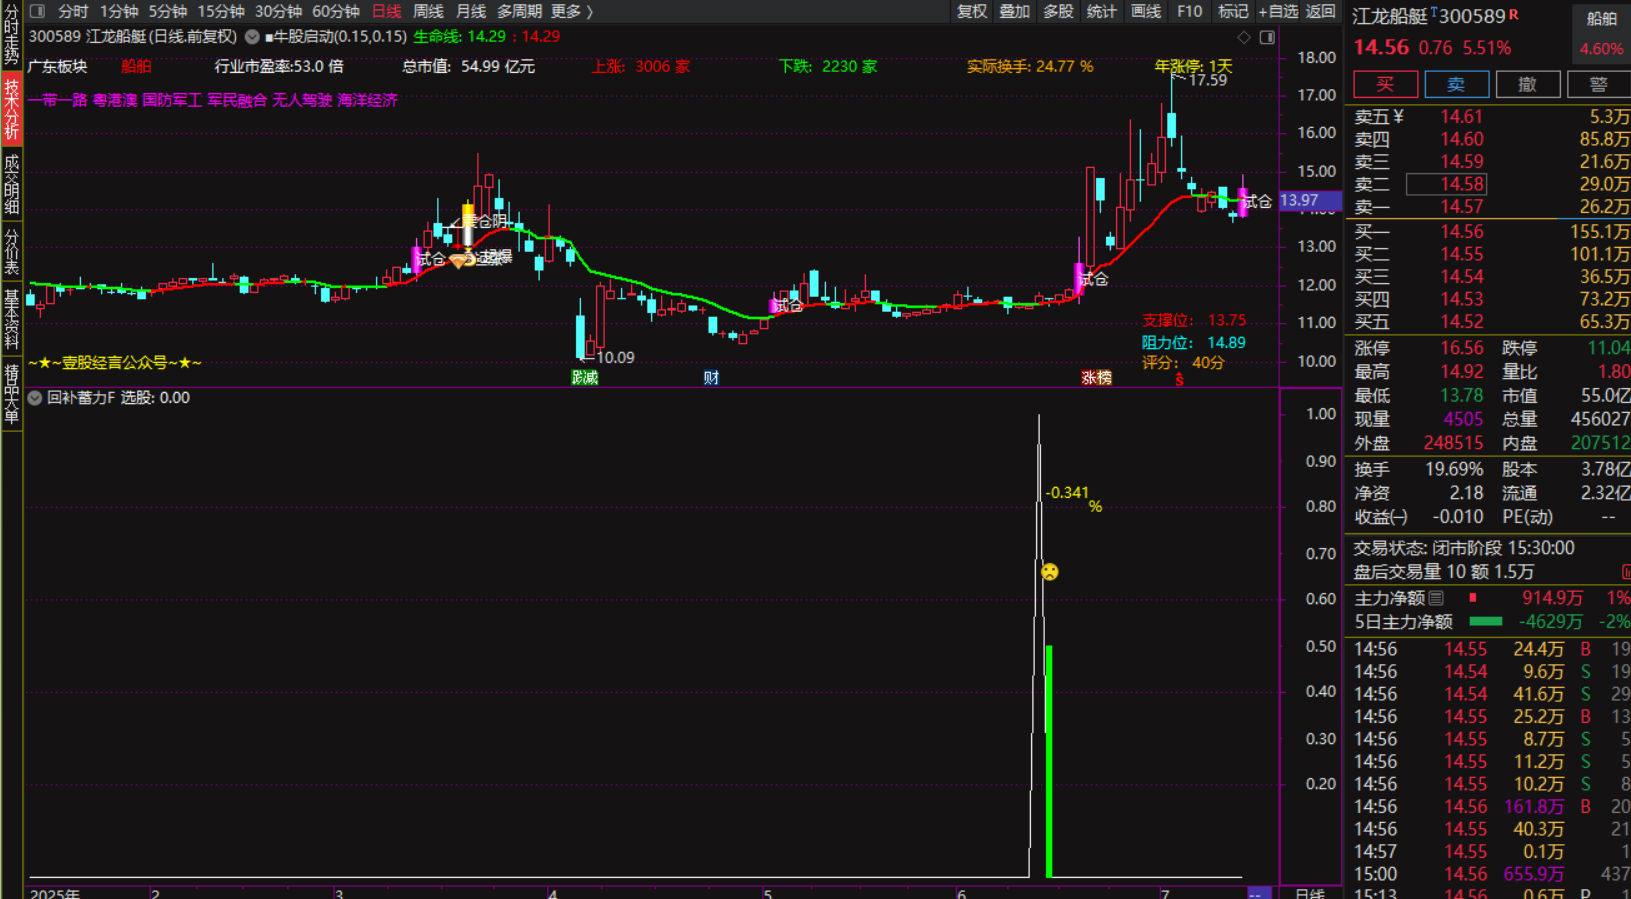This screenshot has height=899, width=1631.
Task: Click the list icon beside 主力净额
Action: coord(1436,598)
